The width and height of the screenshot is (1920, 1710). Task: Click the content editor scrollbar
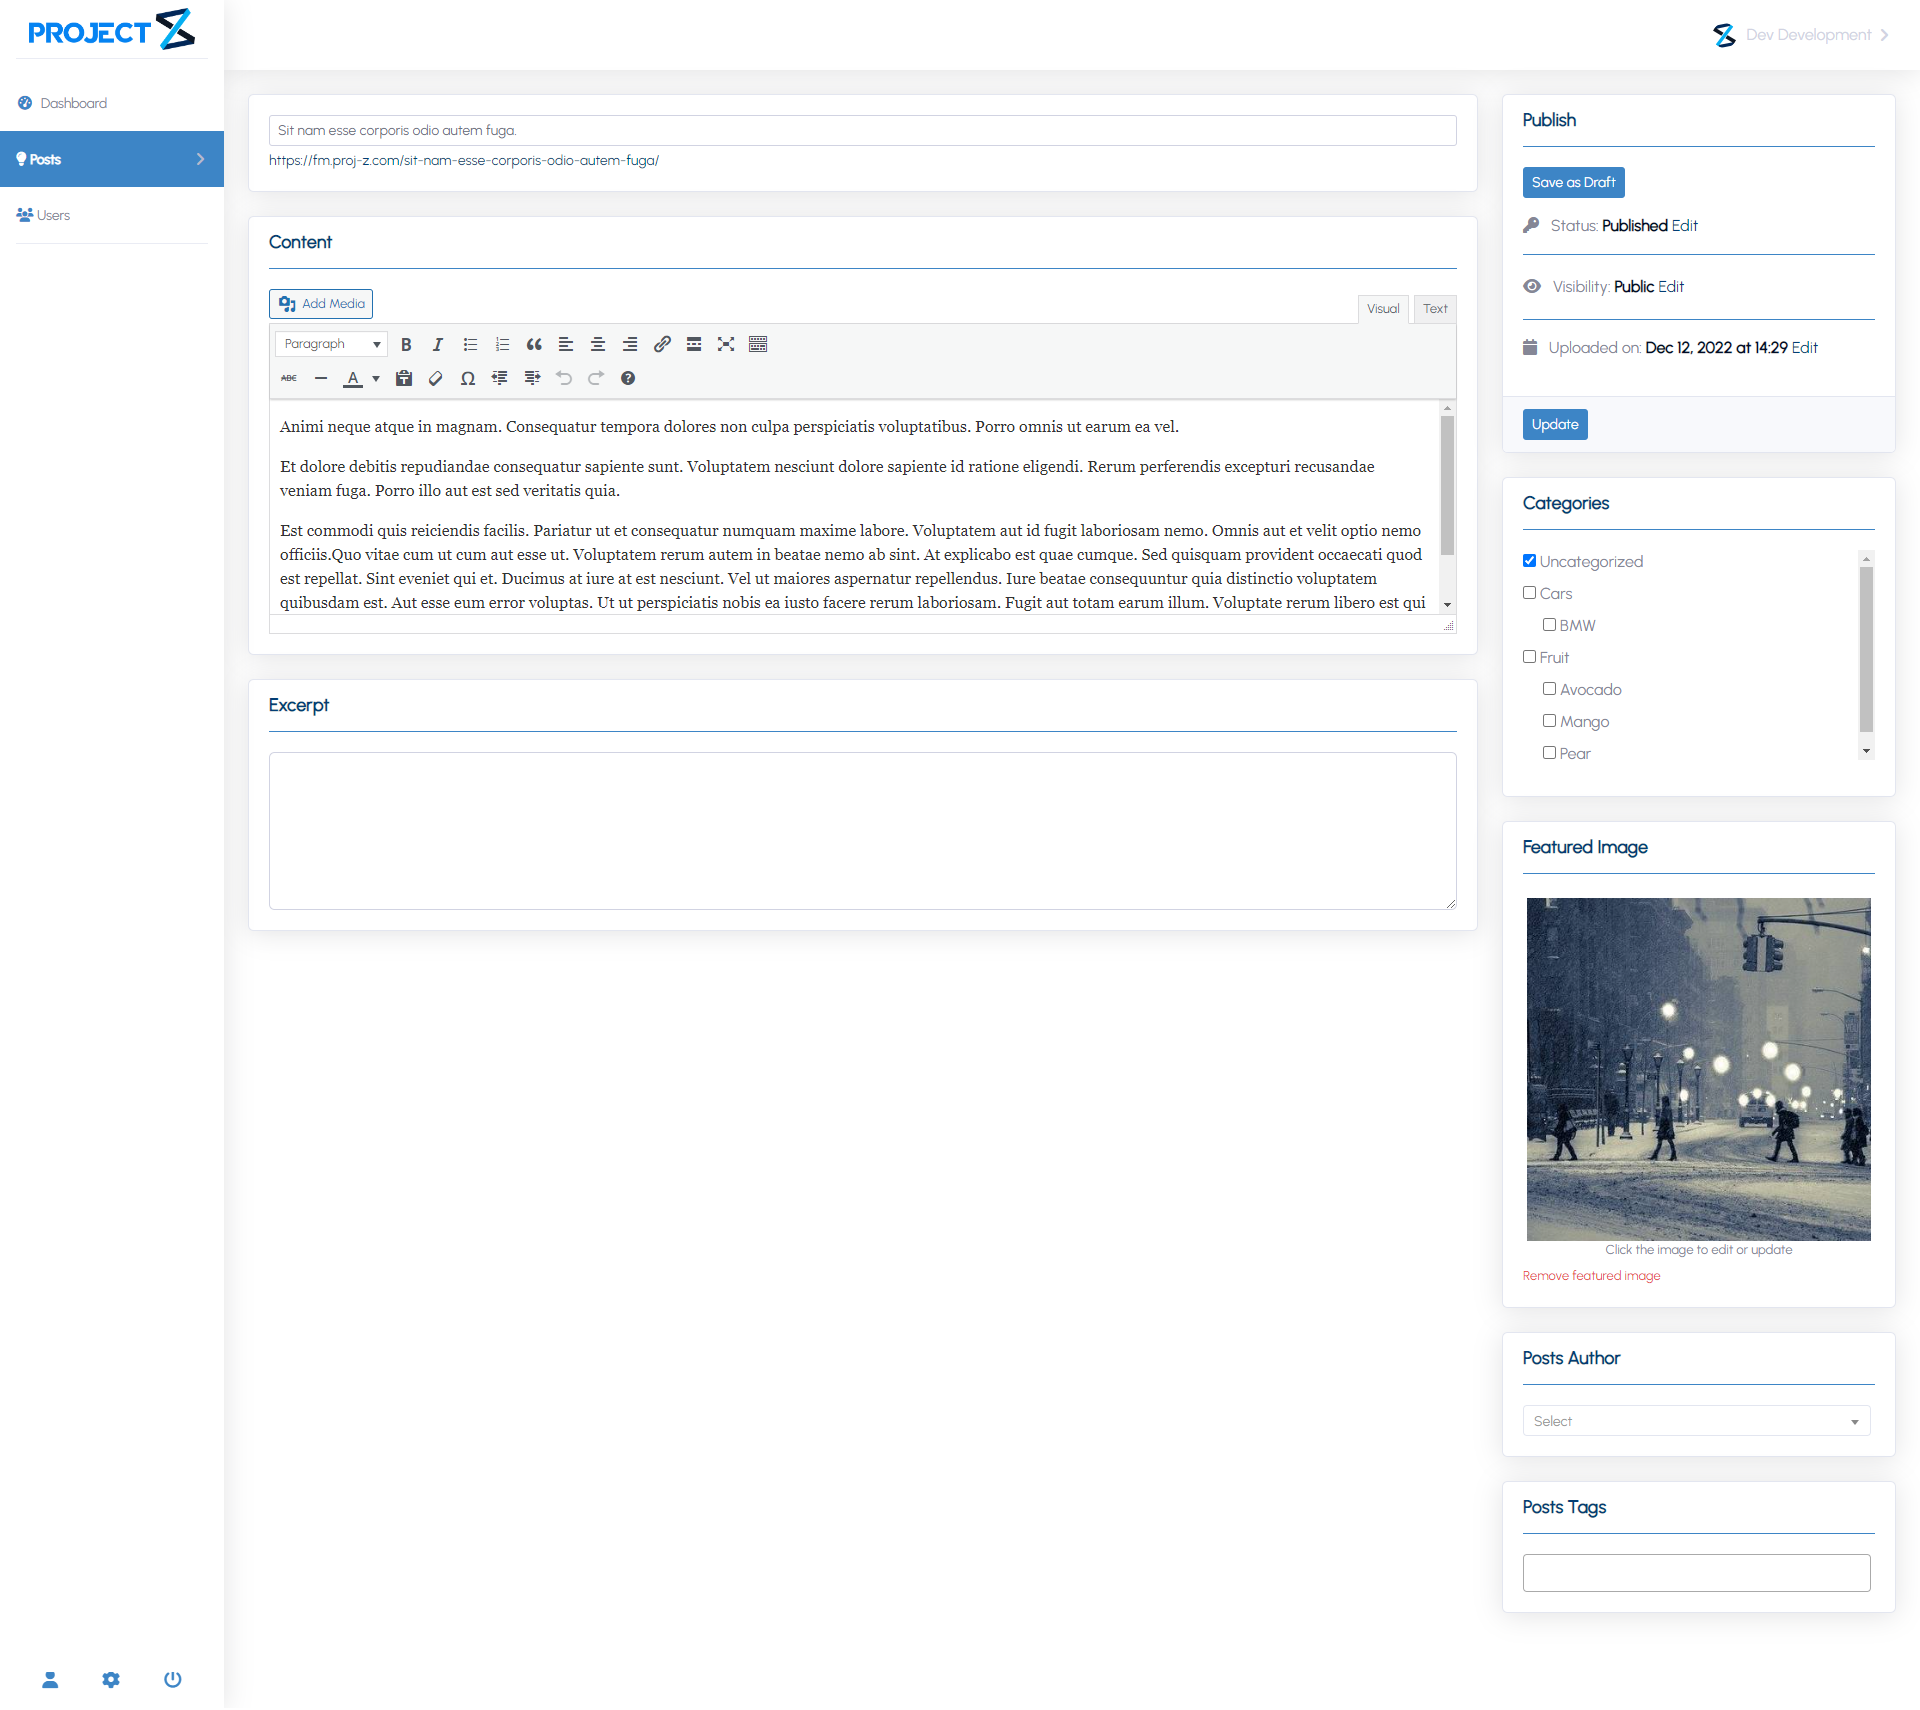[x=1447, y=485]
